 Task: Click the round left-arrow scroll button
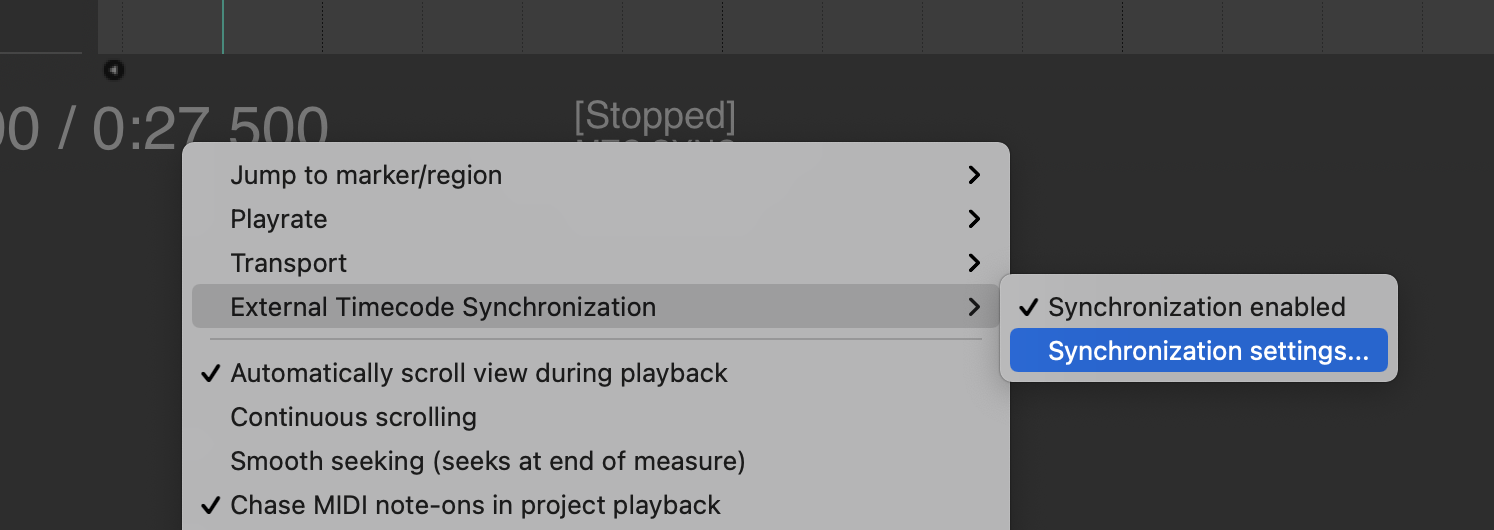click(114, 70)
